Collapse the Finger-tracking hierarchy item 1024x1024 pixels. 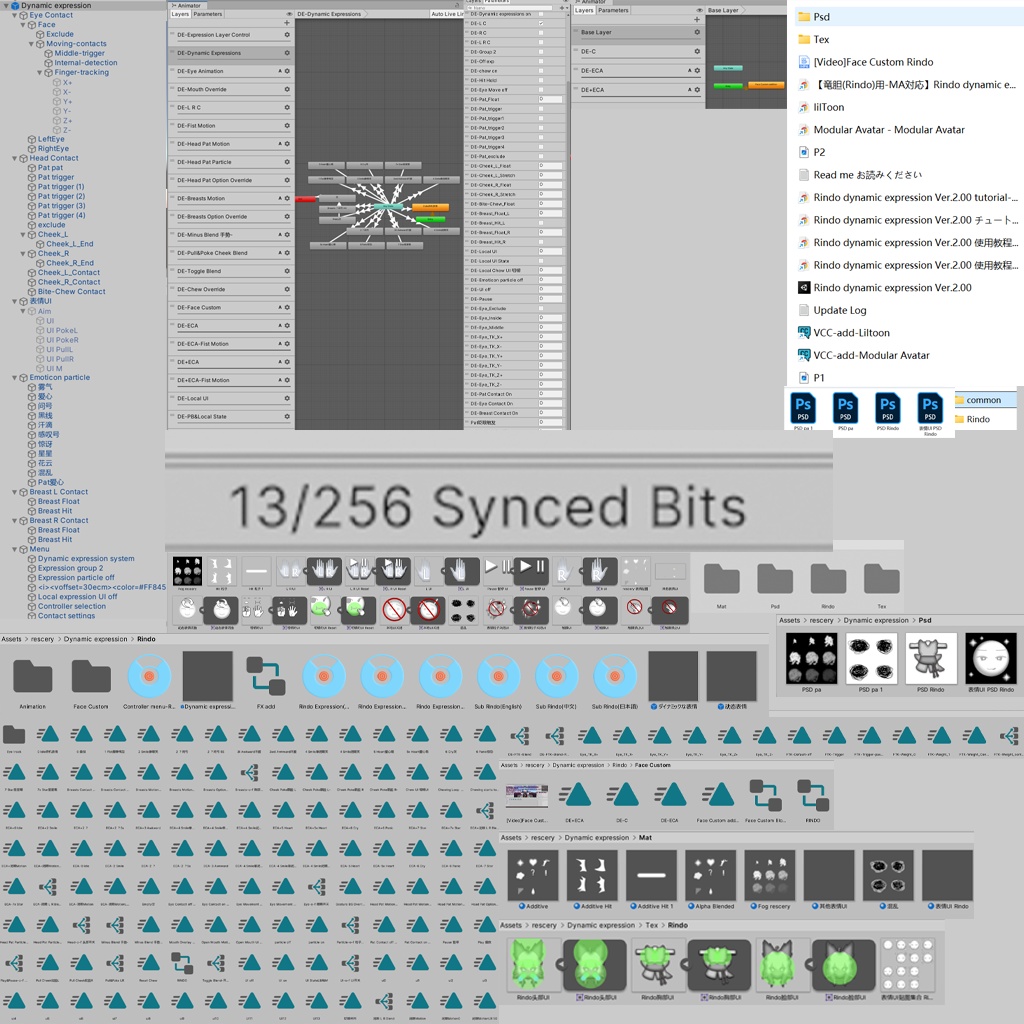coord(40,72)
